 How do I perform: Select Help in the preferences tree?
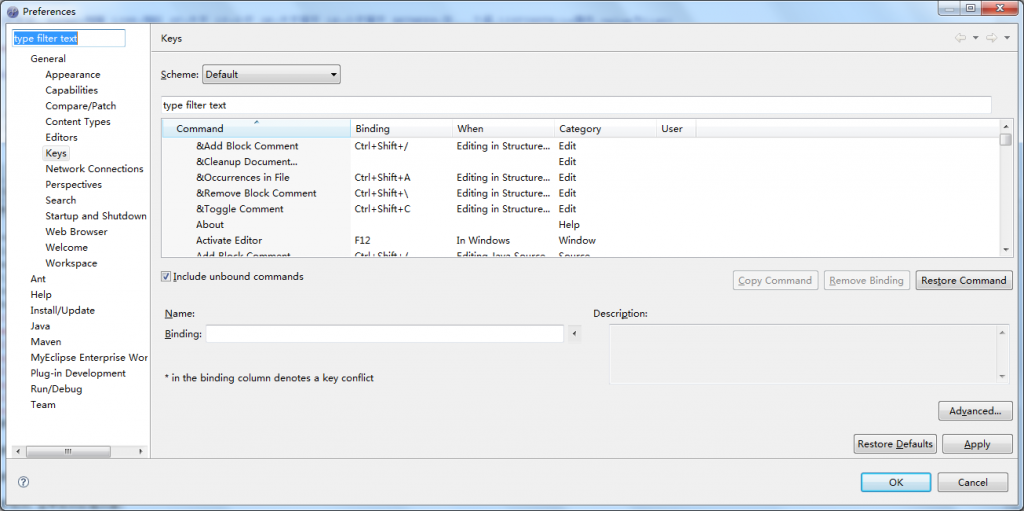[x=41, y=294]
